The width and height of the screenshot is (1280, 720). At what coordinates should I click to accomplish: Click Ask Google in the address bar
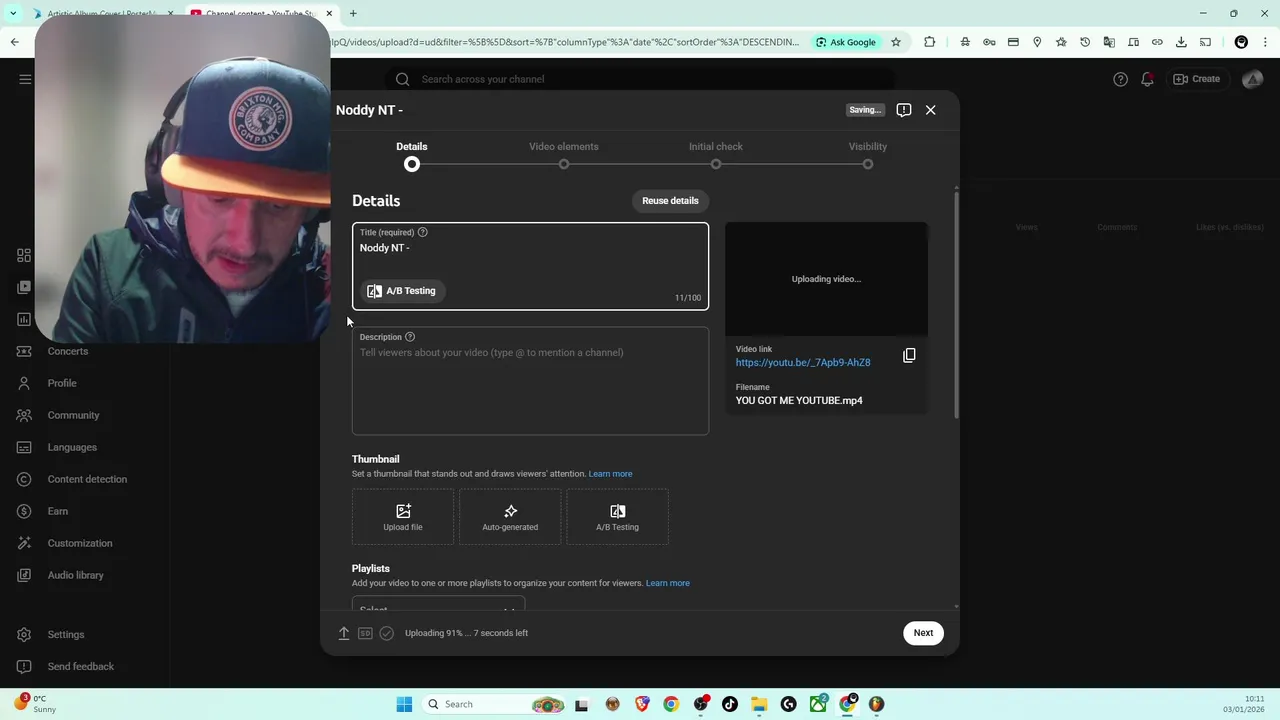[846, 42]
